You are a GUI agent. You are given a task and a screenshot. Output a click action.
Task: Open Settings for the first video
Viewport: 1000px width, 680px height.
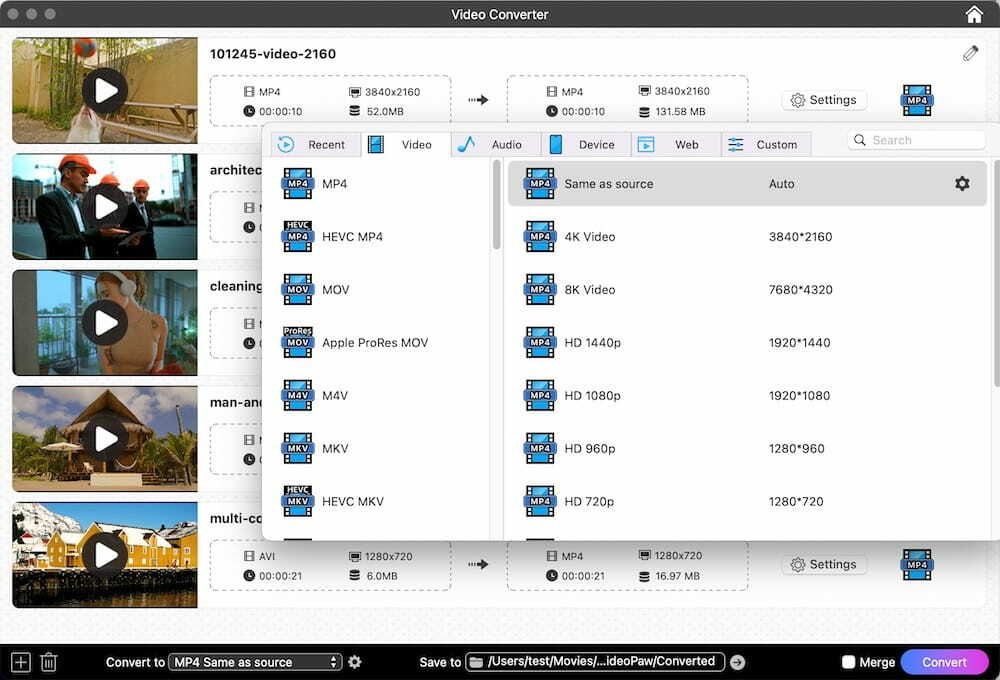[824, 100]
